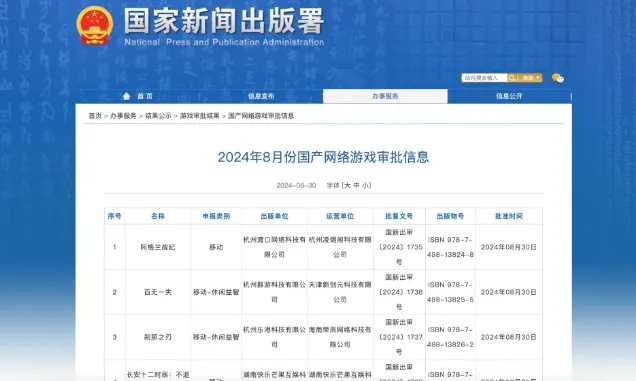
Task: Click approval date in 刹那之刃 row
Action: (x=509, y=337)
